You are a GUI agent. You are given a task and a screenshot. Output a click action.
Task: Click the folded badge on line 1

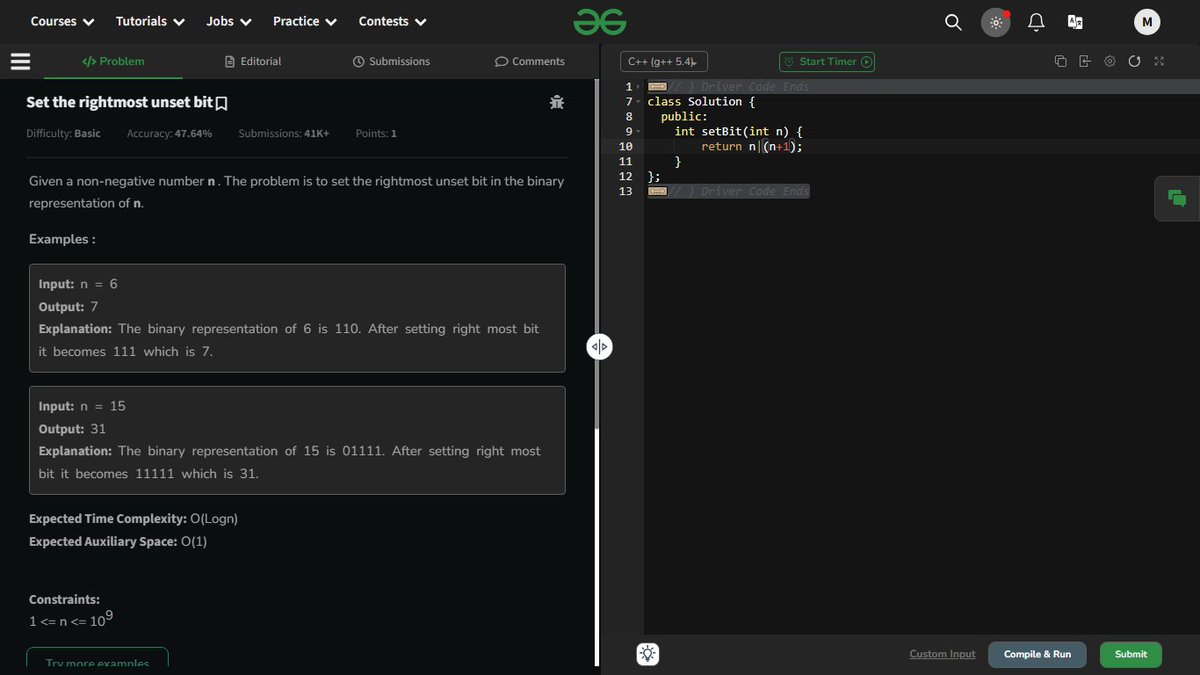pyautogui.click(x=656, y=87)
